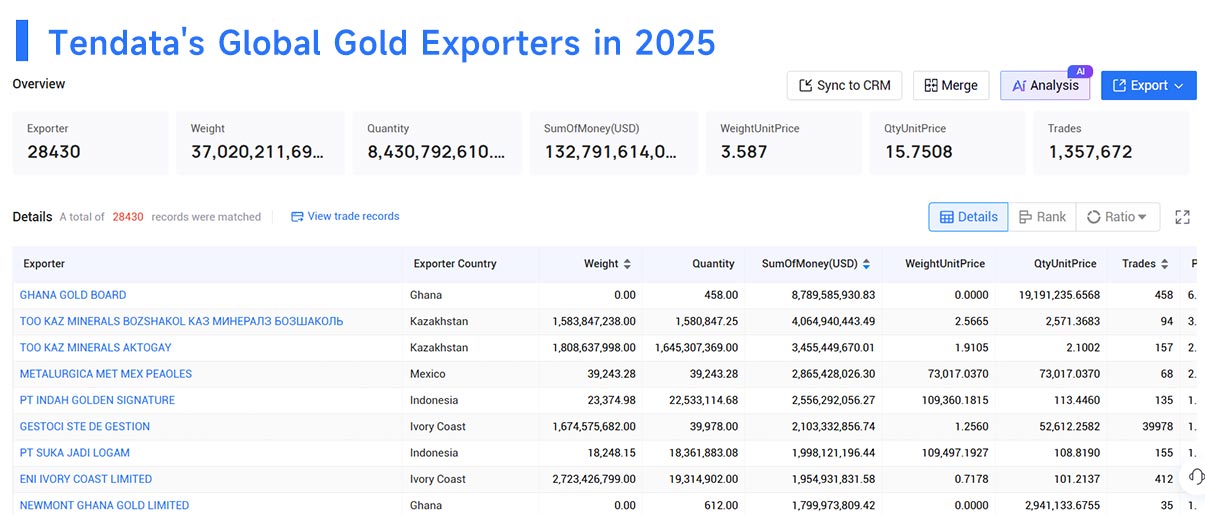Screen dimensions: 1205x515
Task: Click the Overview heading
Action: pyautogui.click(x=39, y=84)
